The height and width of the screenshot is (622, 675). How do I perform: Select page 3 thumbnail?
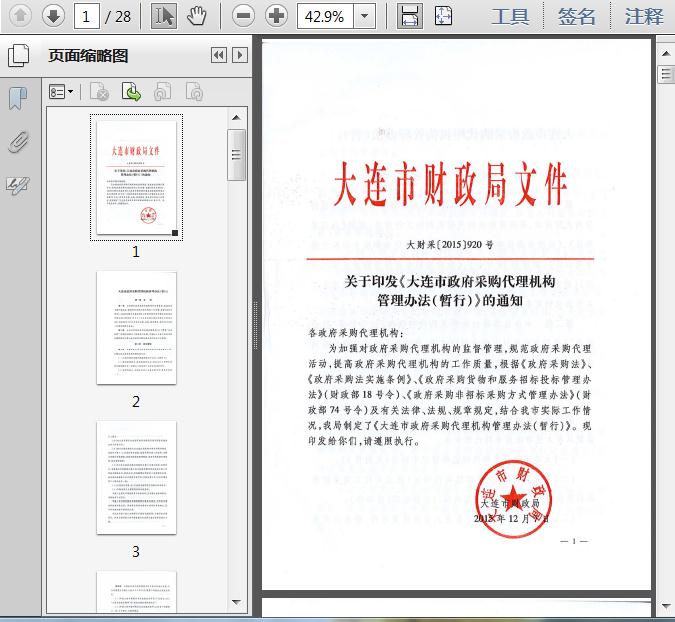click(x=136, y=478)
